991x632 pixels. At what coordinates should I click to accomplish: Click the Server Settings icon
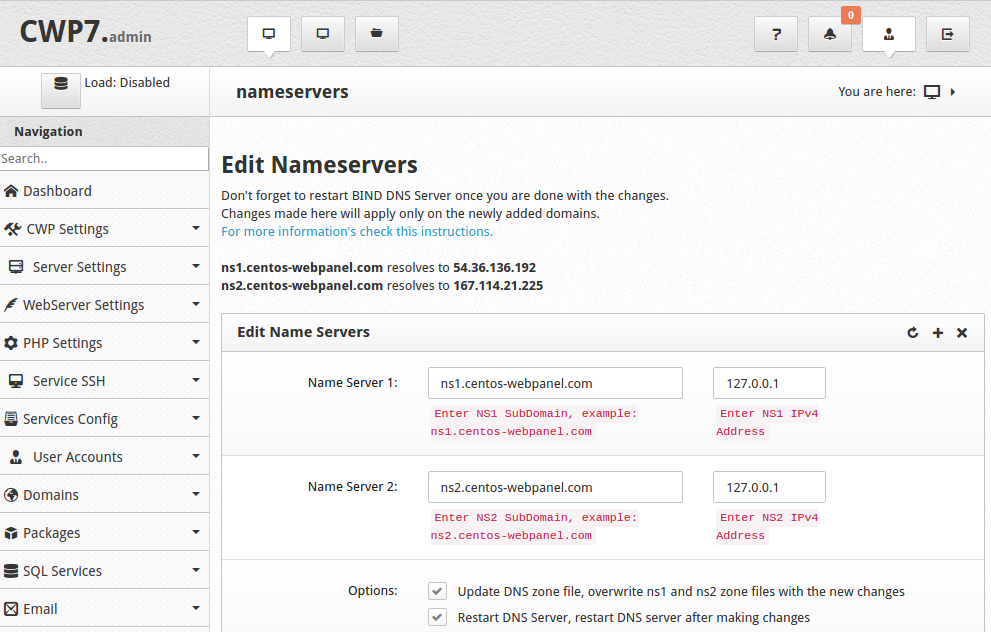tap(16, 267)
